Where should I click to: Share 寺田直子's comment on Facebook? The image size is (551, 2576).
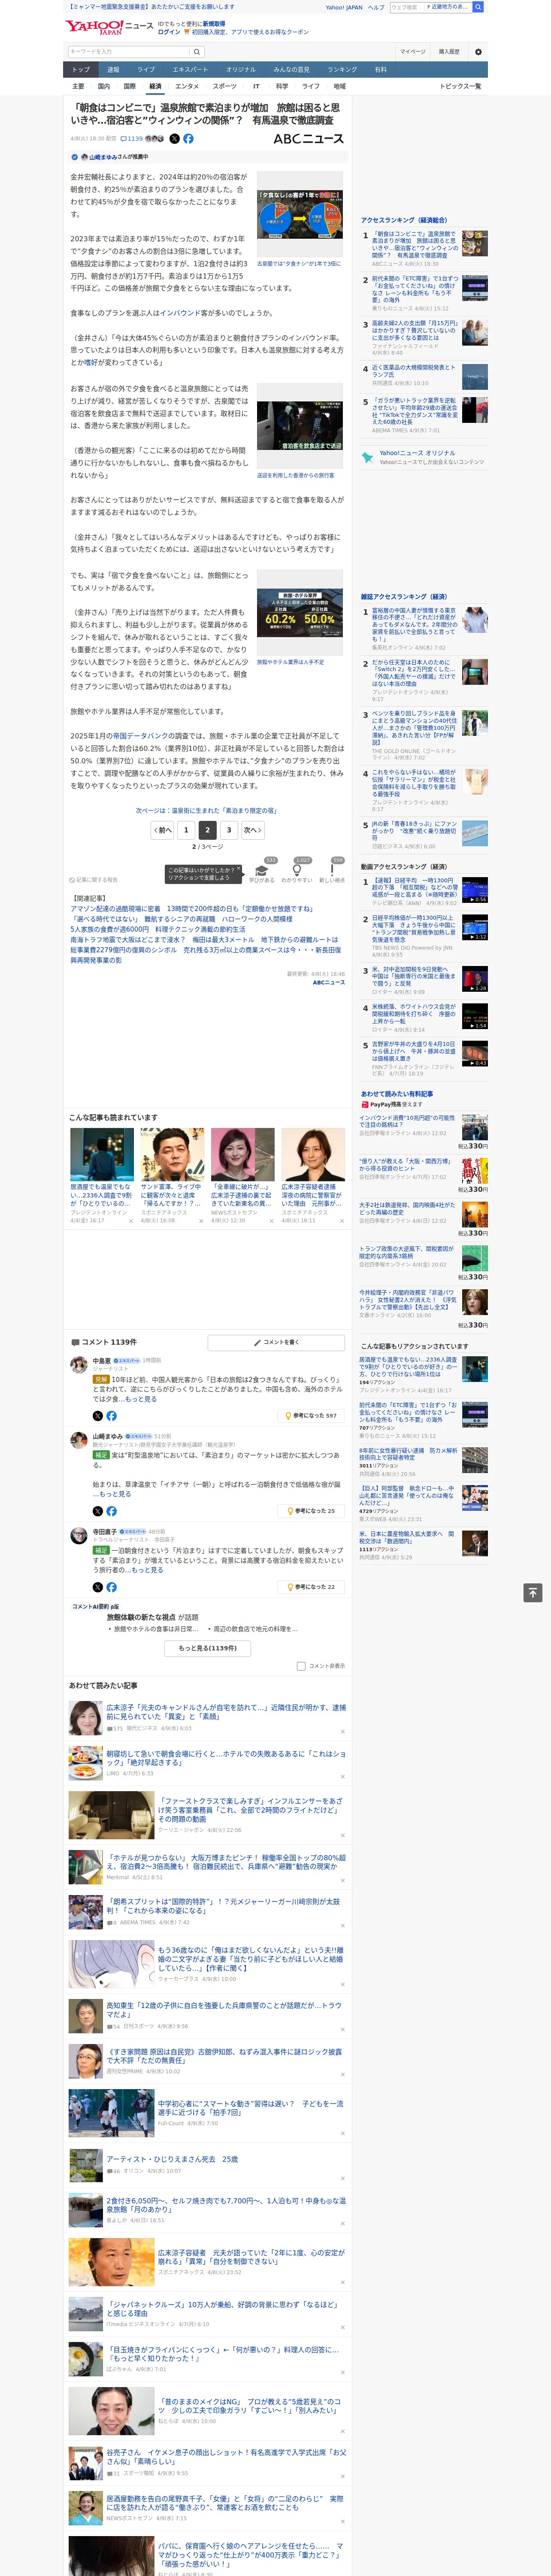pos(111,1587)
